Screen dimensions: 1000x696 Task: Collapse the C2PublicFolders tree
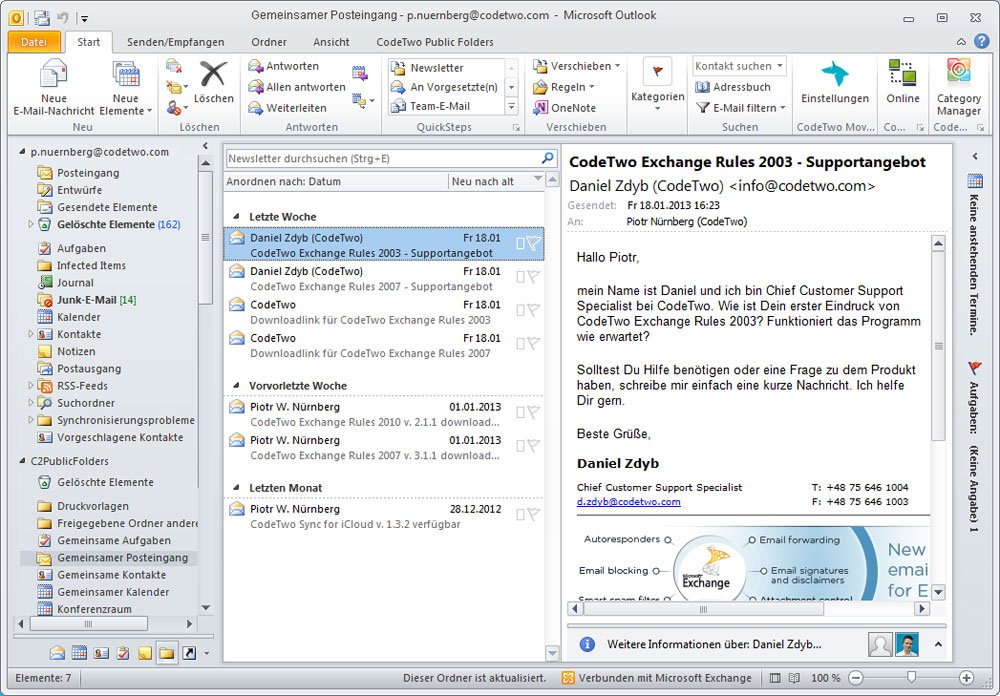click(x=22, y=461)
